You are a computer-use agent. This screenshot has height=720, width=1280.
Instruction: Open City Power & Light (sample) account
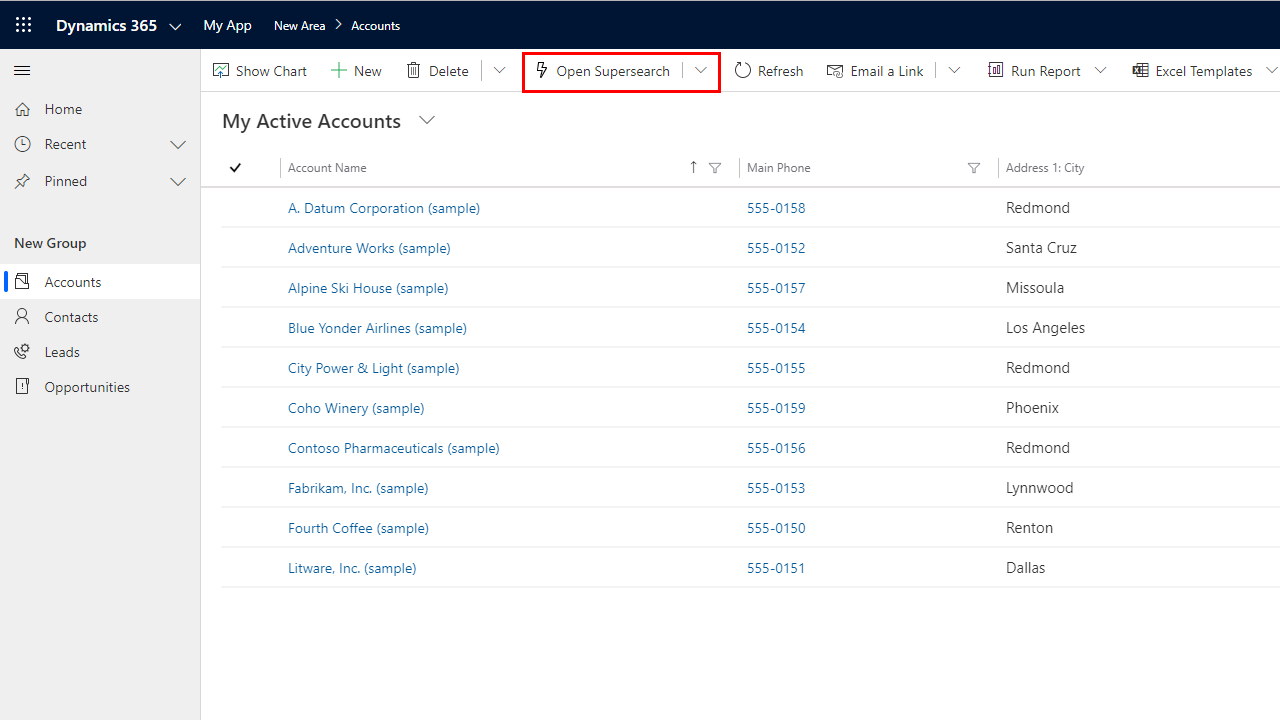coord(374,368)
